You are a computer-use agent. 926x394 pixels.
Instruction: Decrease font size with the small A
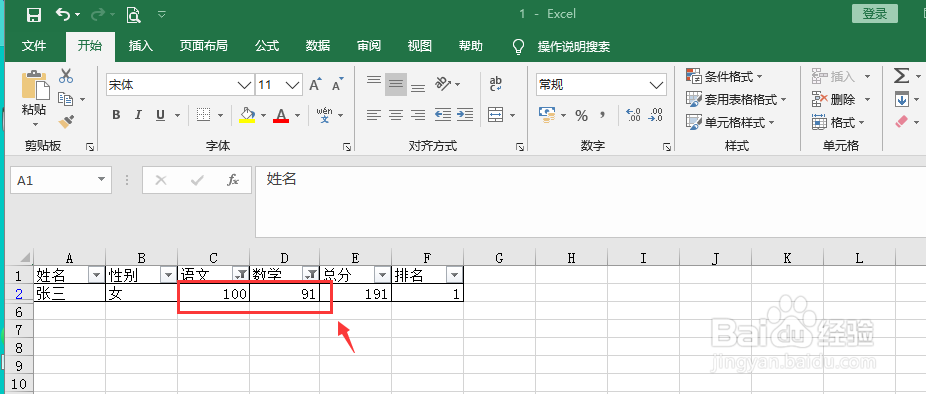tap(337, 85)
